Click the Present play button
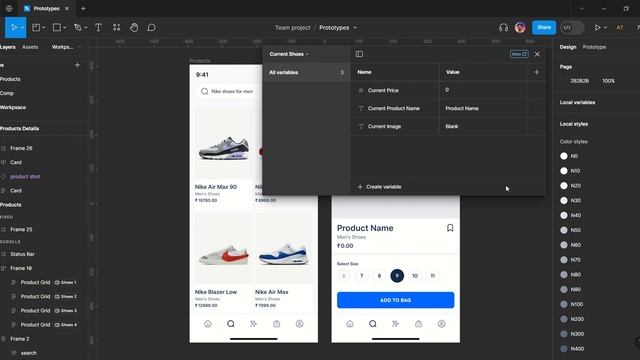This screenshot has height=360, width=640. 597,27
